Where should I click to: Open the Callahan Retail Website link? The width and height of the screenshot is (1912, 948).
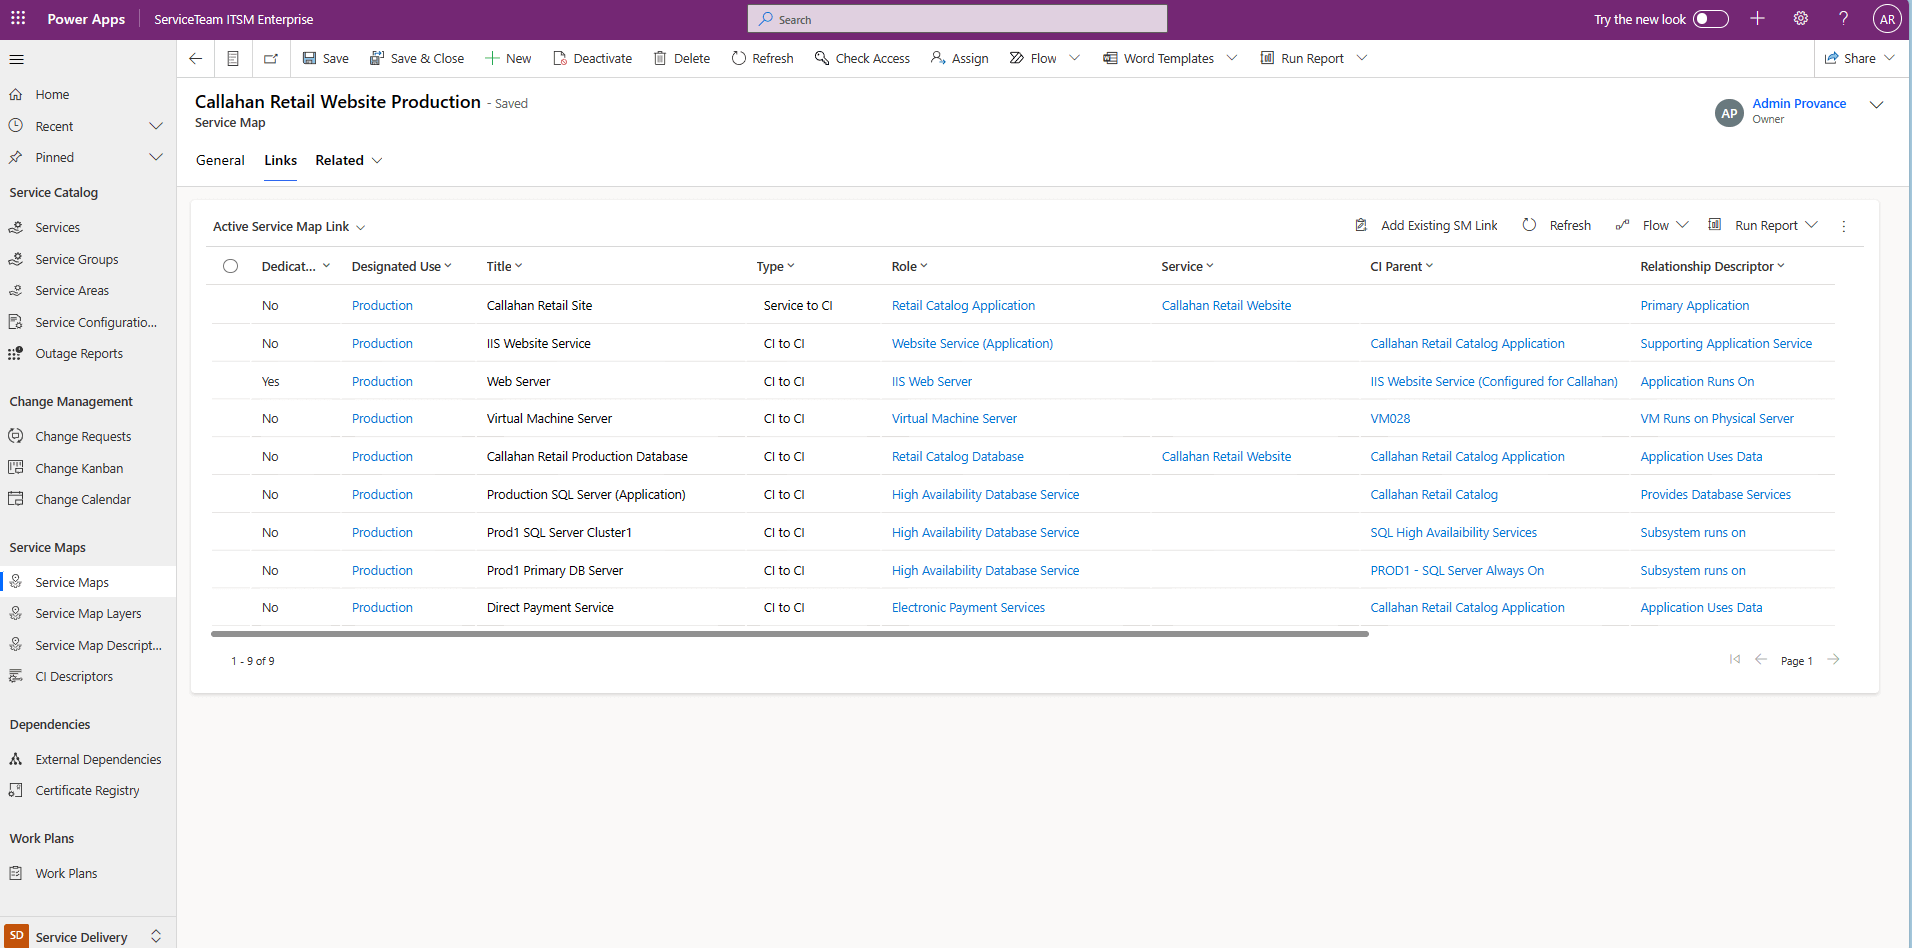coord(1226,305)
